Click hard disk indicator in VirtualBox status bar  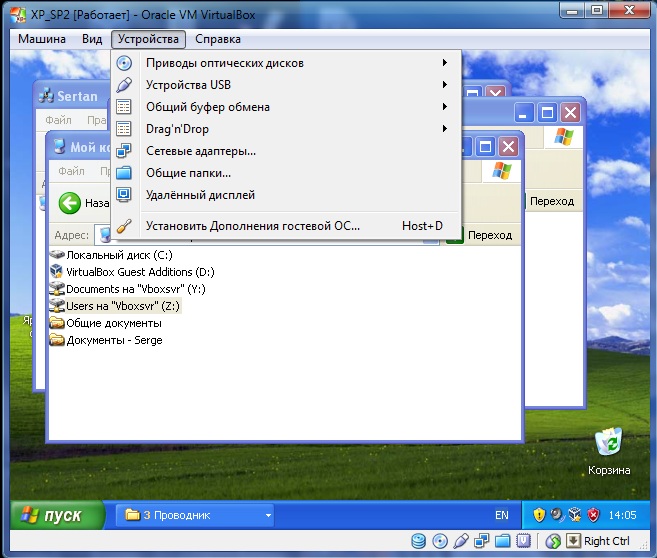coord(418,541)
